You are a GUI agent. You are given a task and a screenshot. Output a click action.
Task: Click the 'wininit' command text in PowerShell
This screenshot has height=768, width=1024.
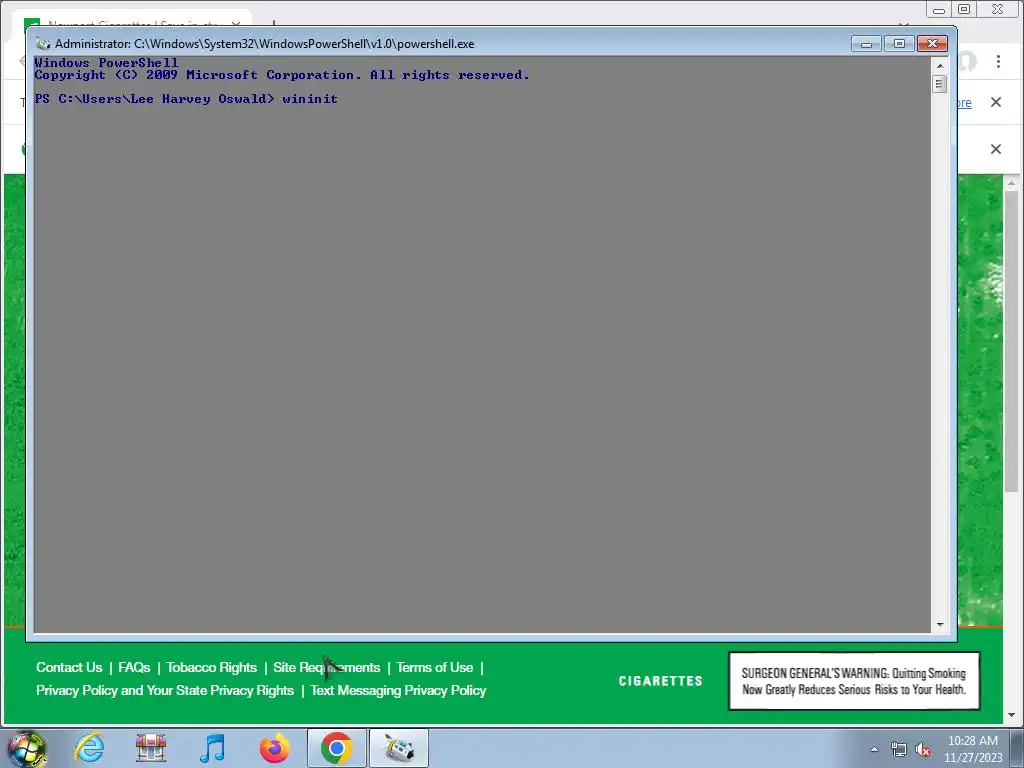coord(310,99)
